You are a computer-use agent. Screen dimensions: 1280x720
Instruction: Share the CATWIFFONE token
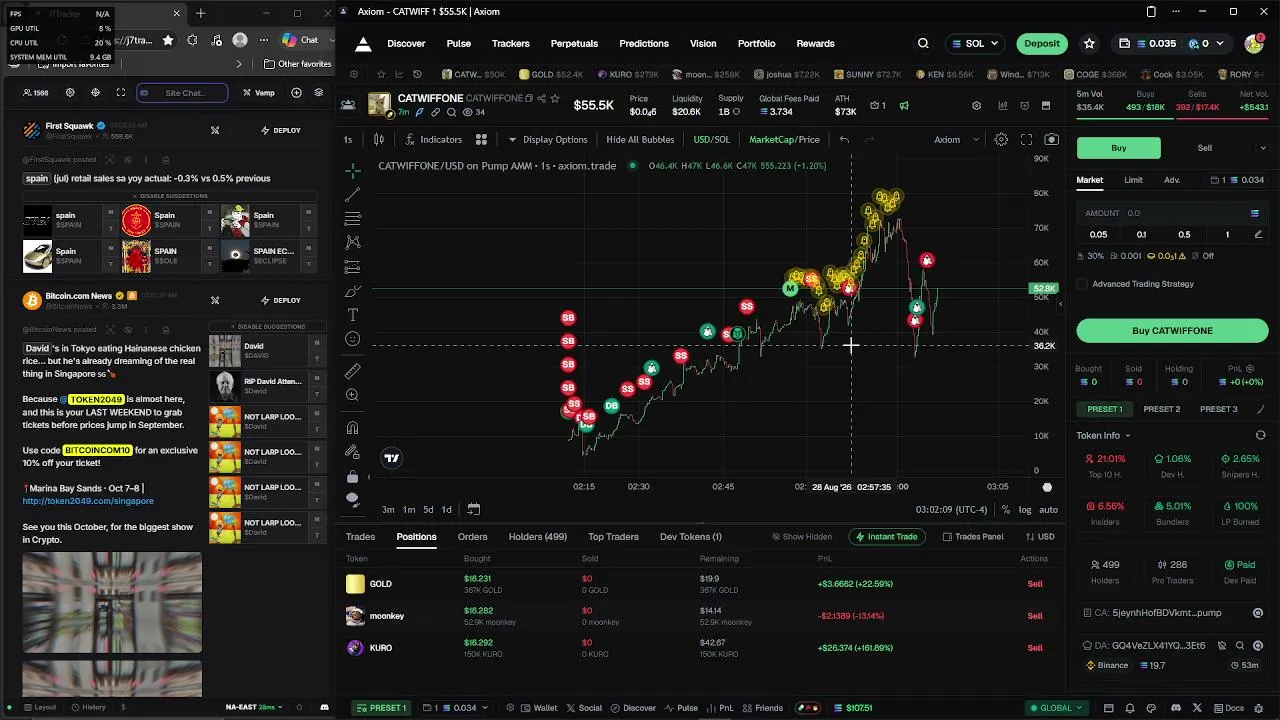[542, 98]
